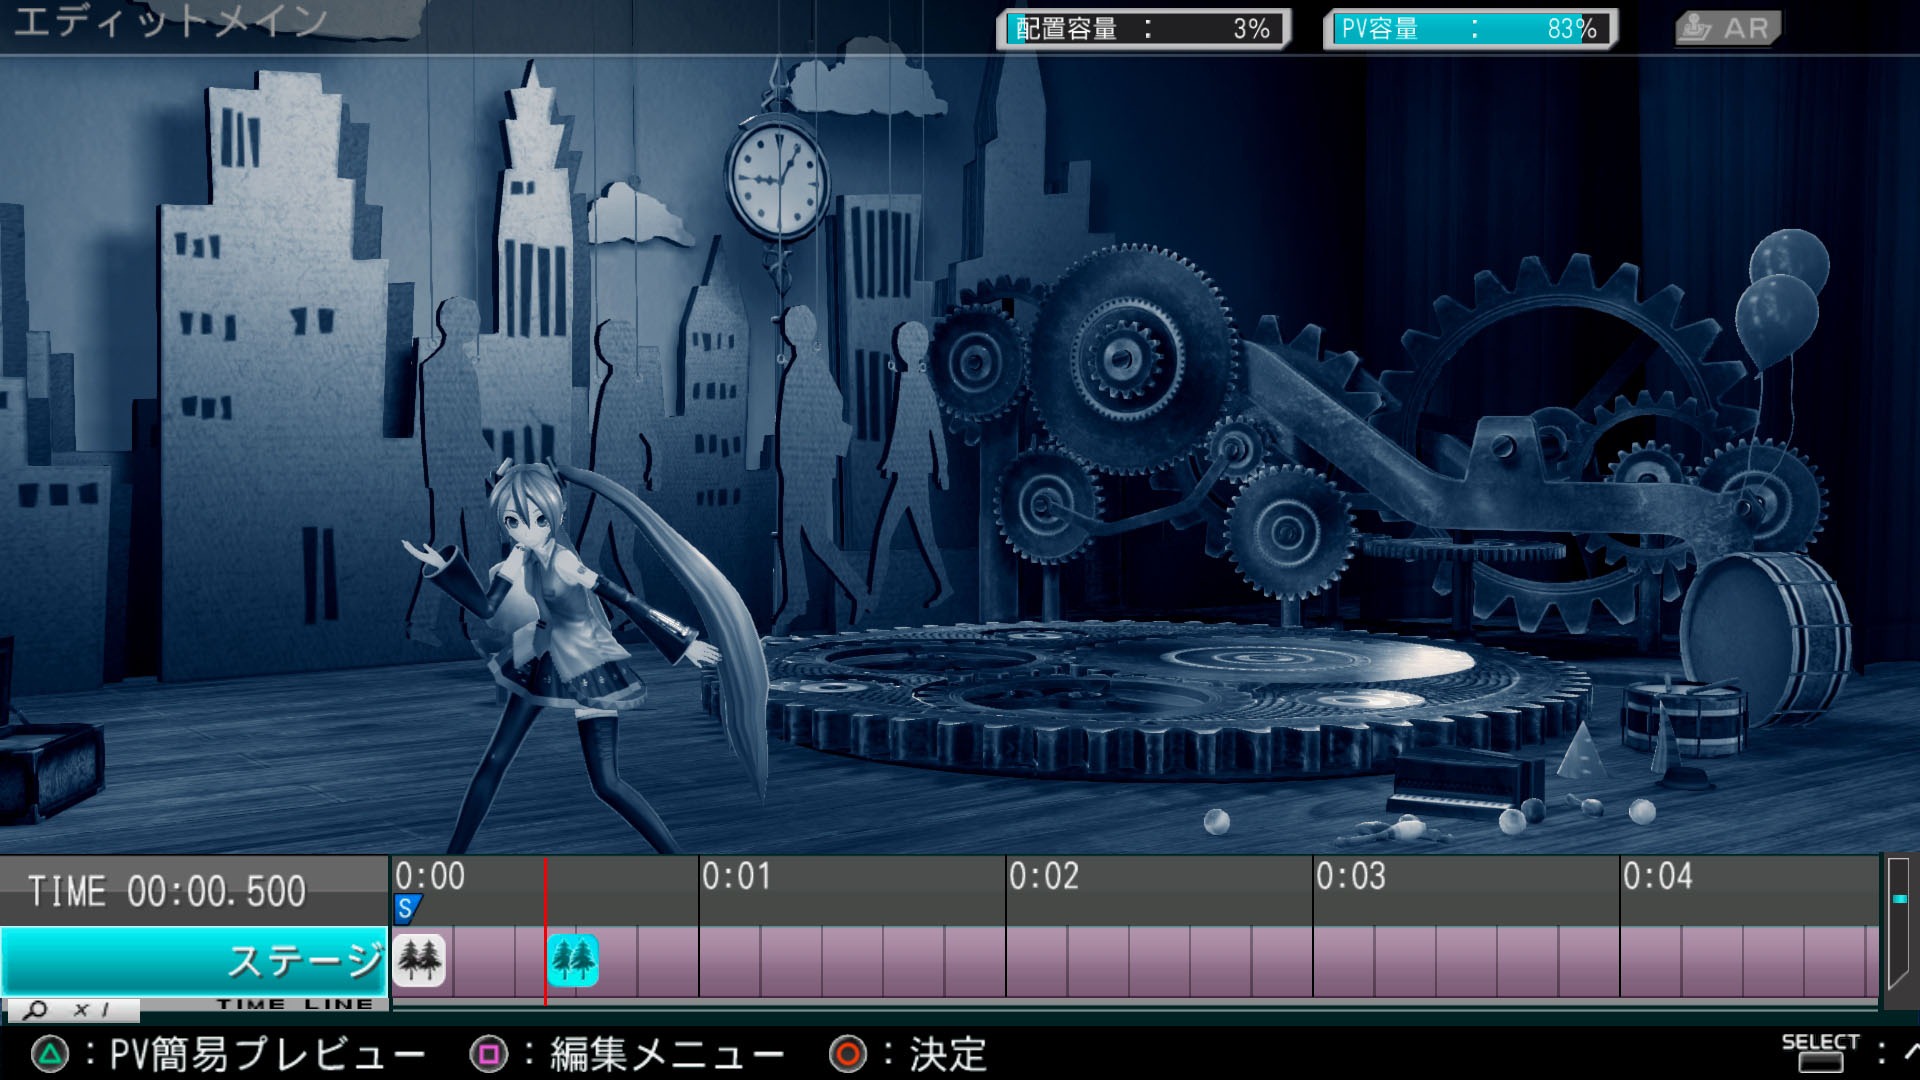Image resolution: width=1920 pixels, height=1080 pixels.
Task: Click the blue S start marker
Action: 406,909
